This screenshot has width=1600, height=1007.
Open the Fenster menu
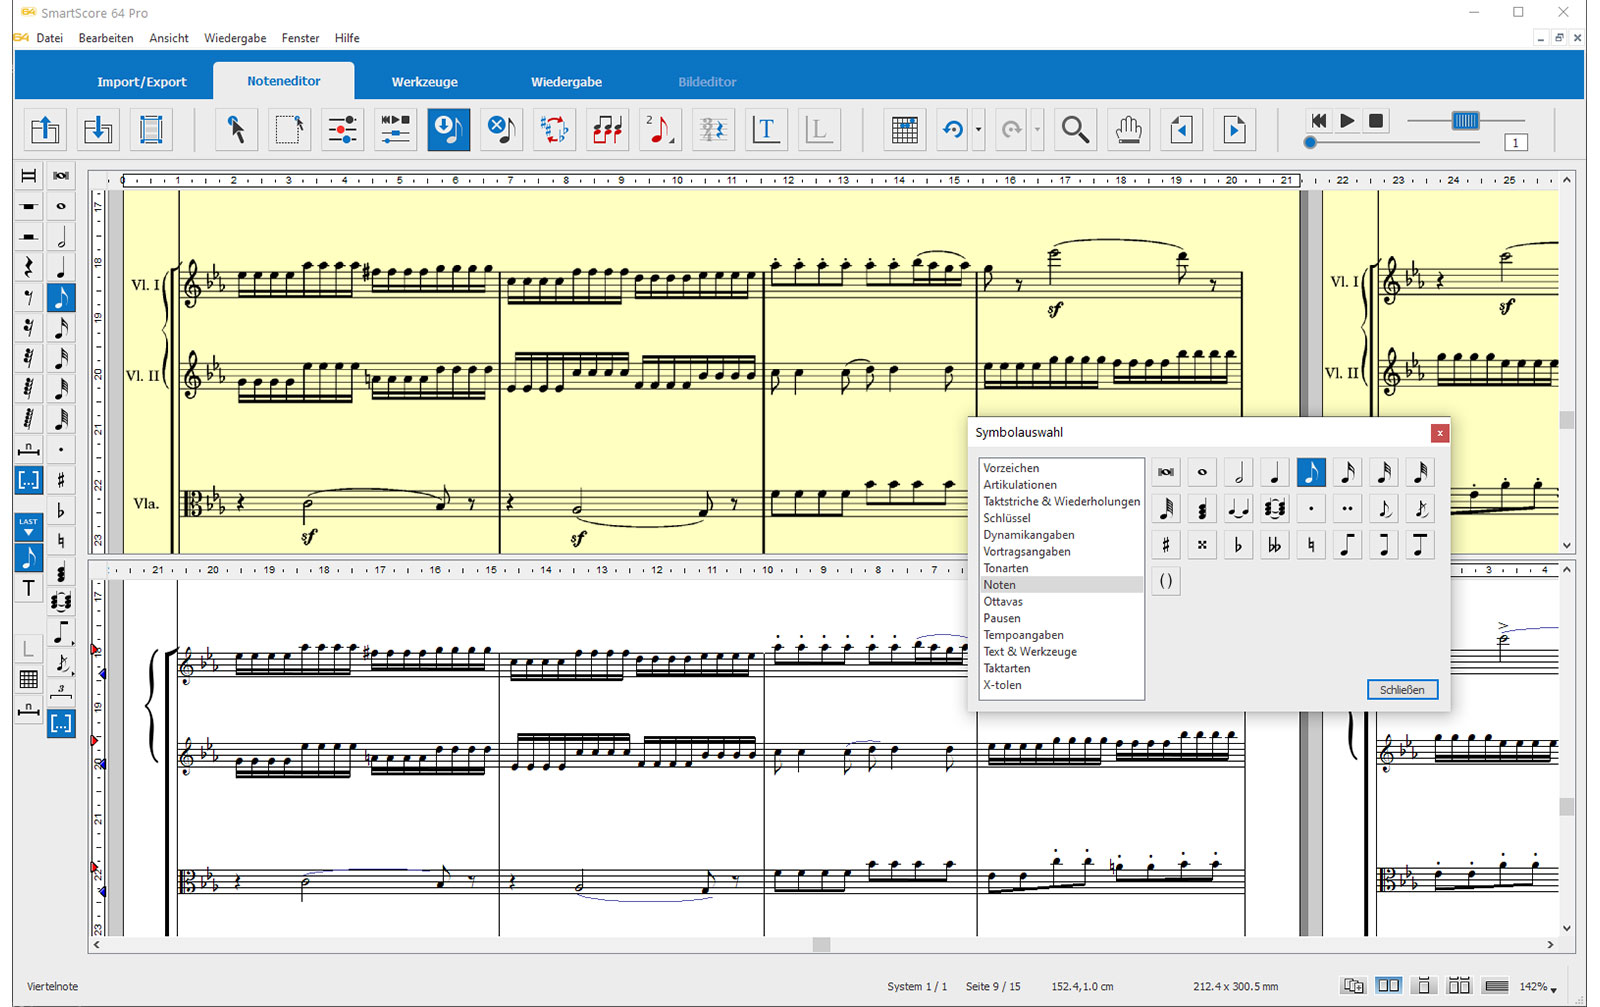(x=300, y=38)
